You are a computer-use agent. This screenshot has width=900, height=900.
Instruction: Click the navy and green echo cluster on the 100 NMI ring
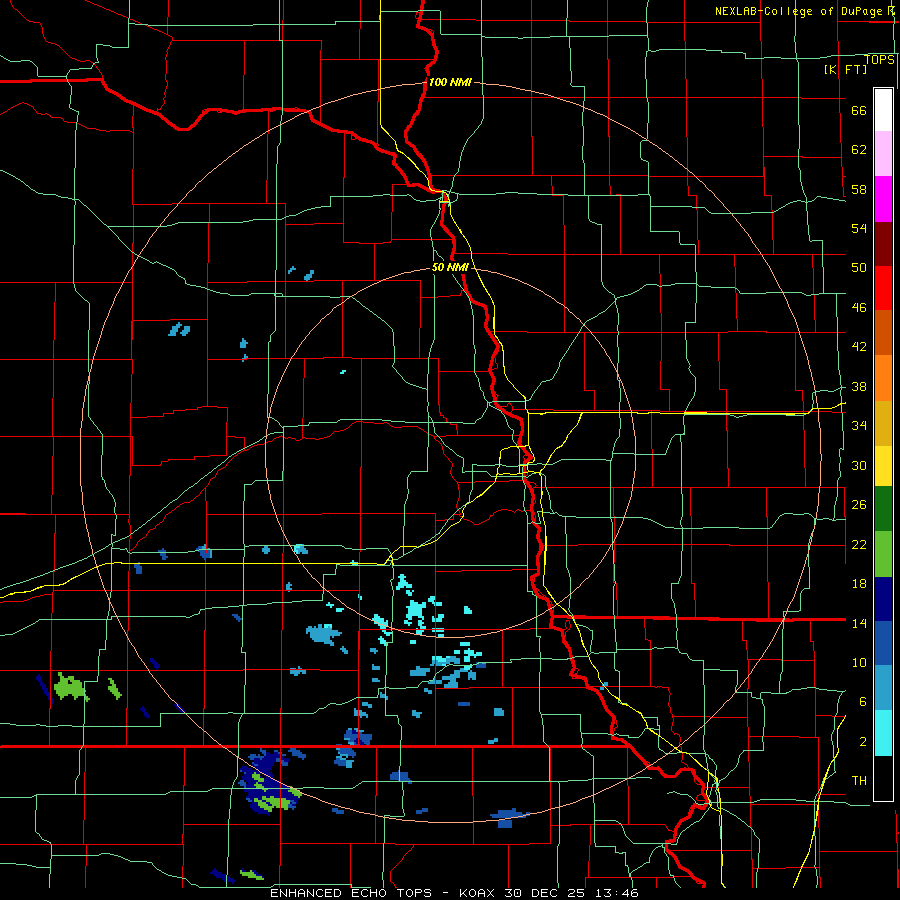pyautogui.click(x=269, y=782)
